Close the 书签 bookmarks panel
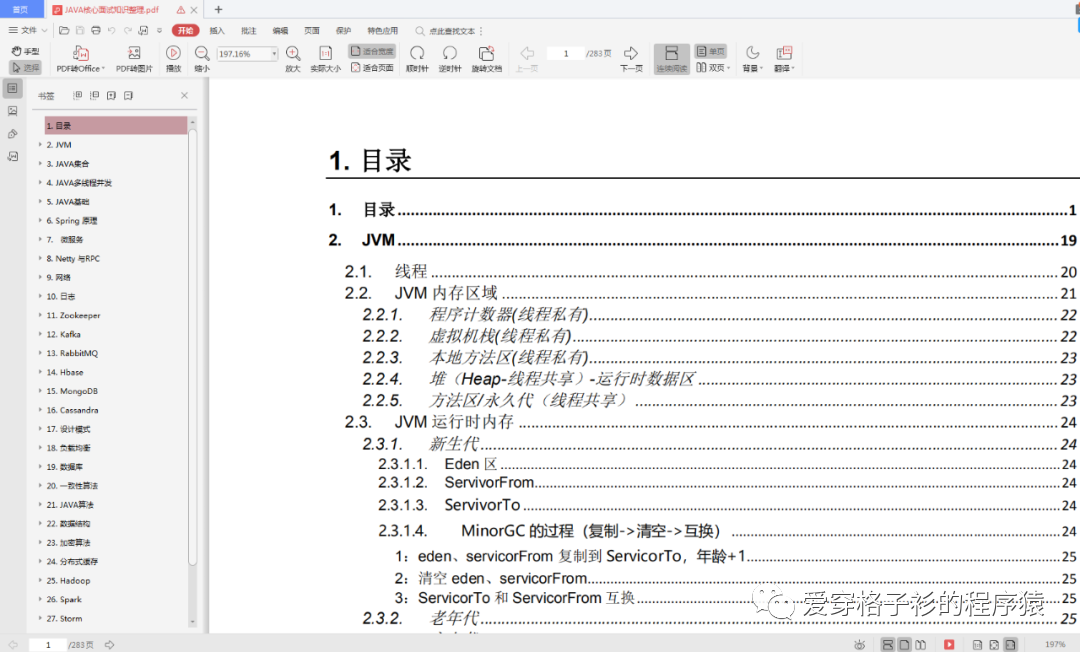Image resolution: width=1080 pixels, height=652 pixels. tap(185, 95)
